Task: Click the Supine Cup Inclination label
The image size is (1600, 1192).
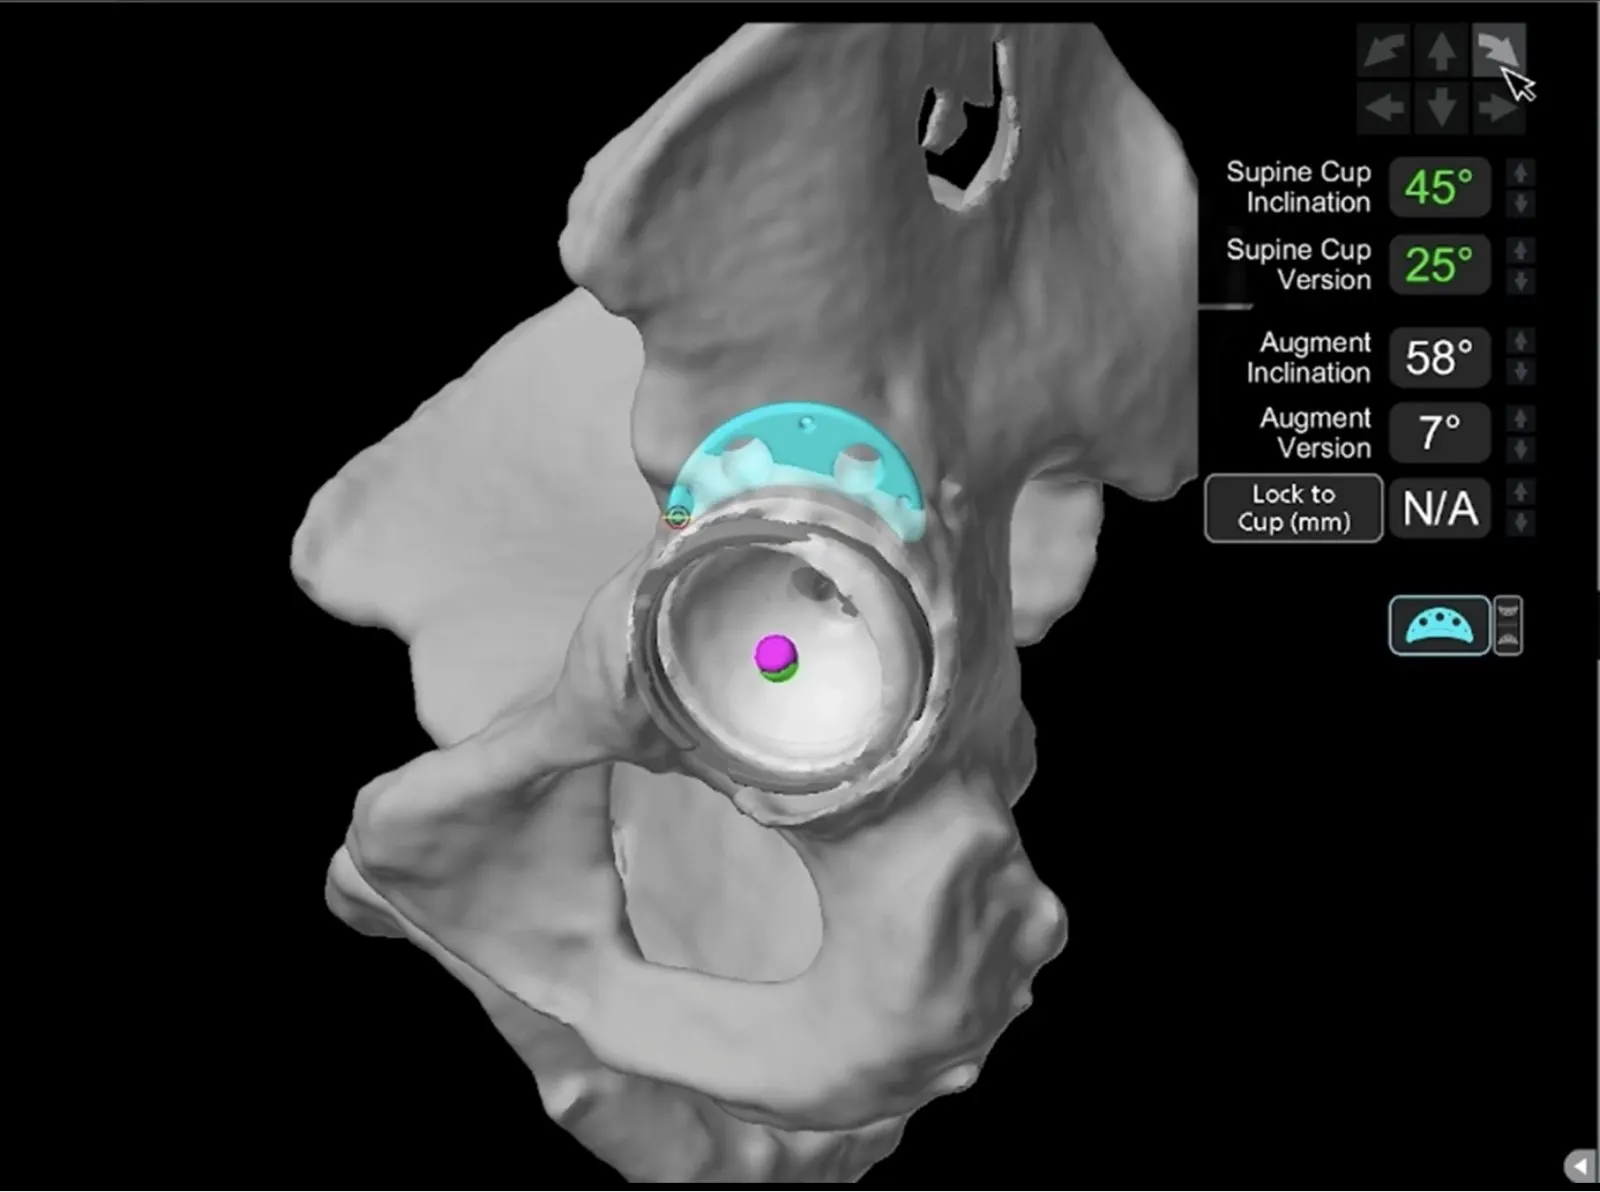Action: [1299, 187]
